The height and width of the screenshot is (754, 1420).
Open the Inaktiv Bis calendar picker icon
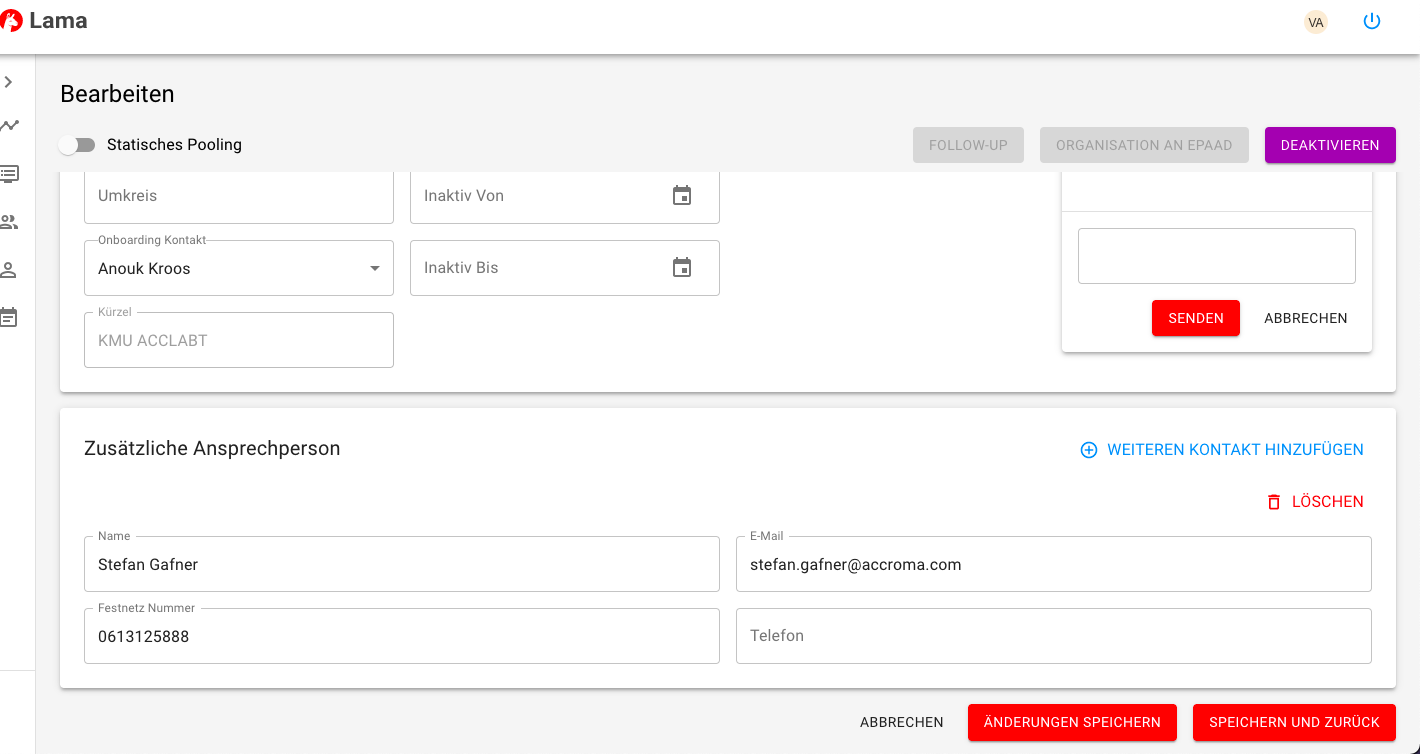click(x=682, y=268)
